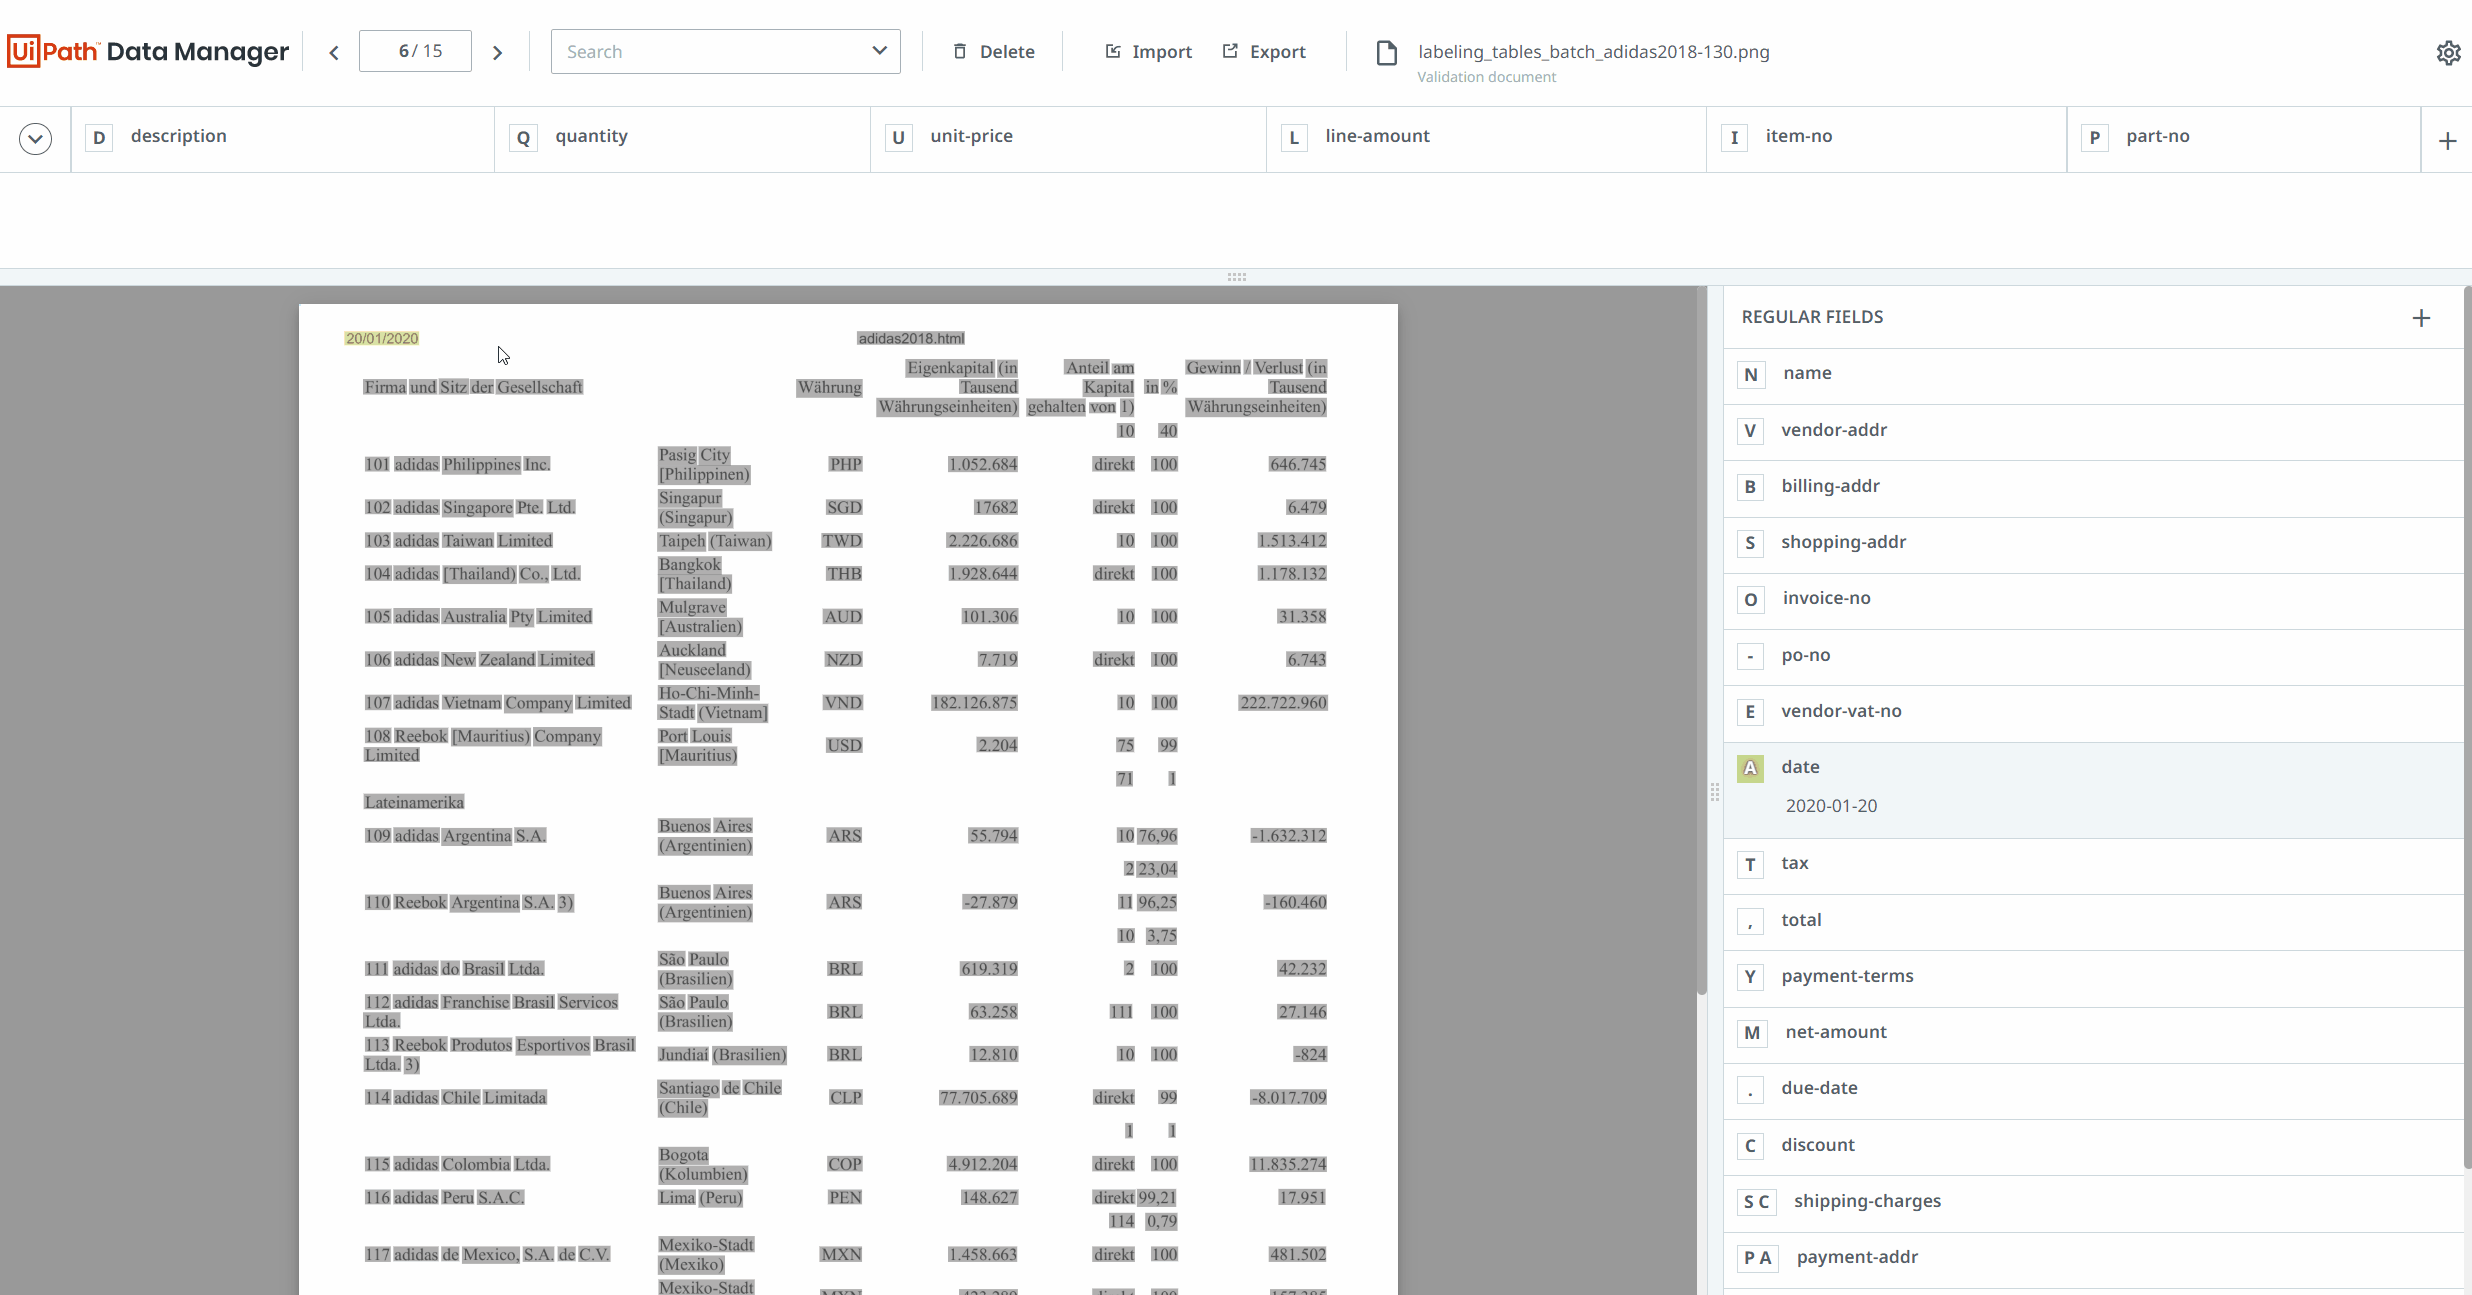
Task: Select the vendor-vat-no shortcut icon E
Action: pyautogui.click(x=1750, y=712)
